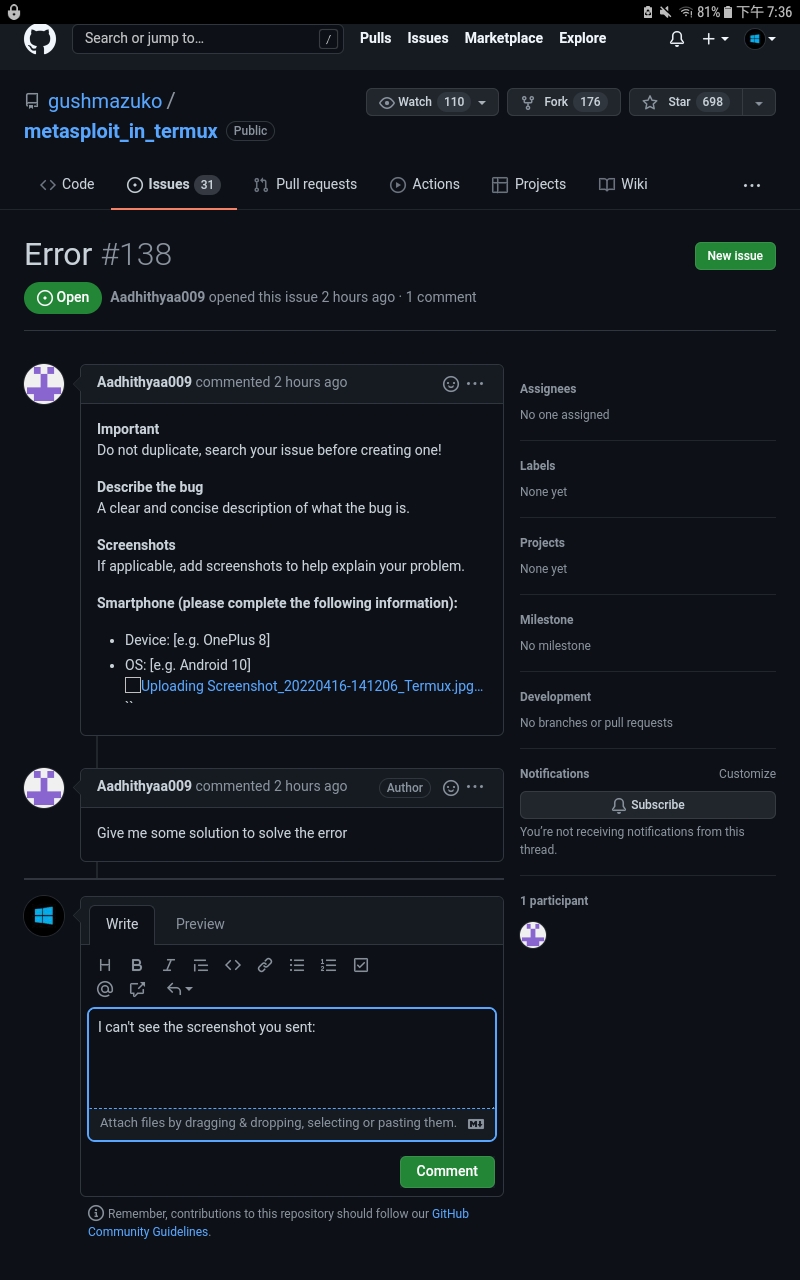Subscribe to this issue thread
Screen dimensions: 800x1280
(647, 804)
